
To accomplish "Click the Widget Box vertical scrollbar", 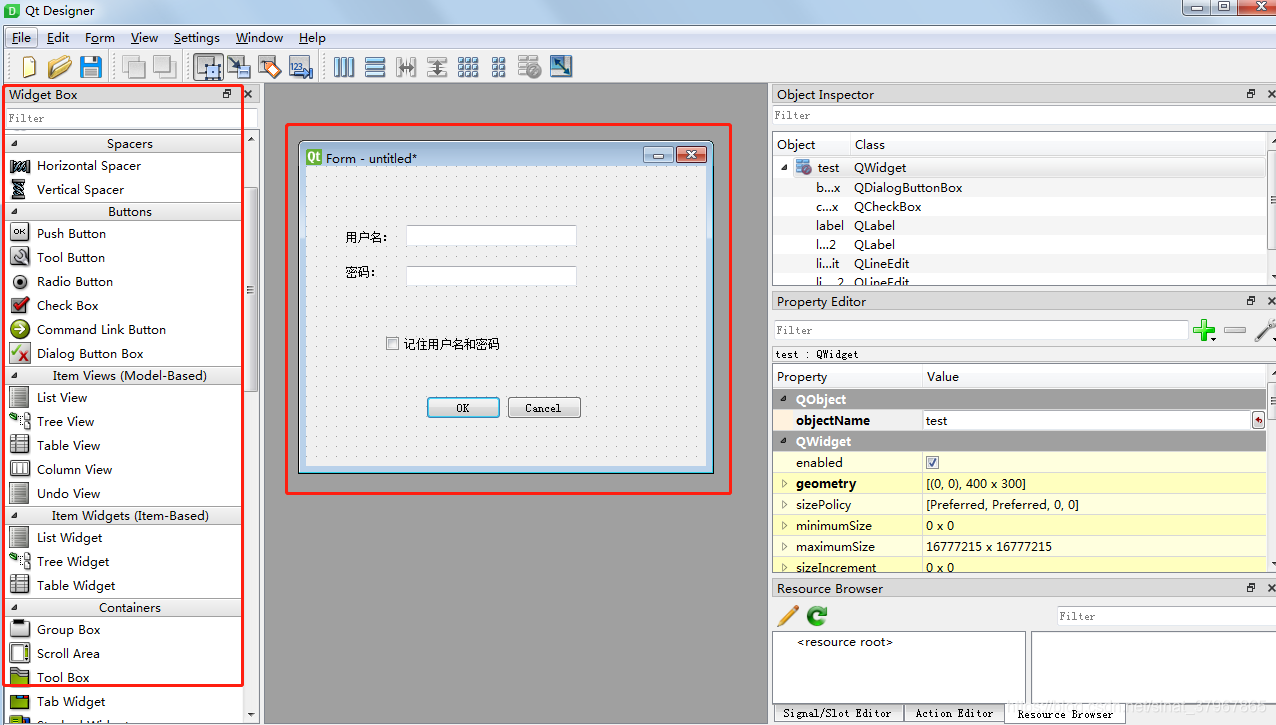I will [250, 290].
